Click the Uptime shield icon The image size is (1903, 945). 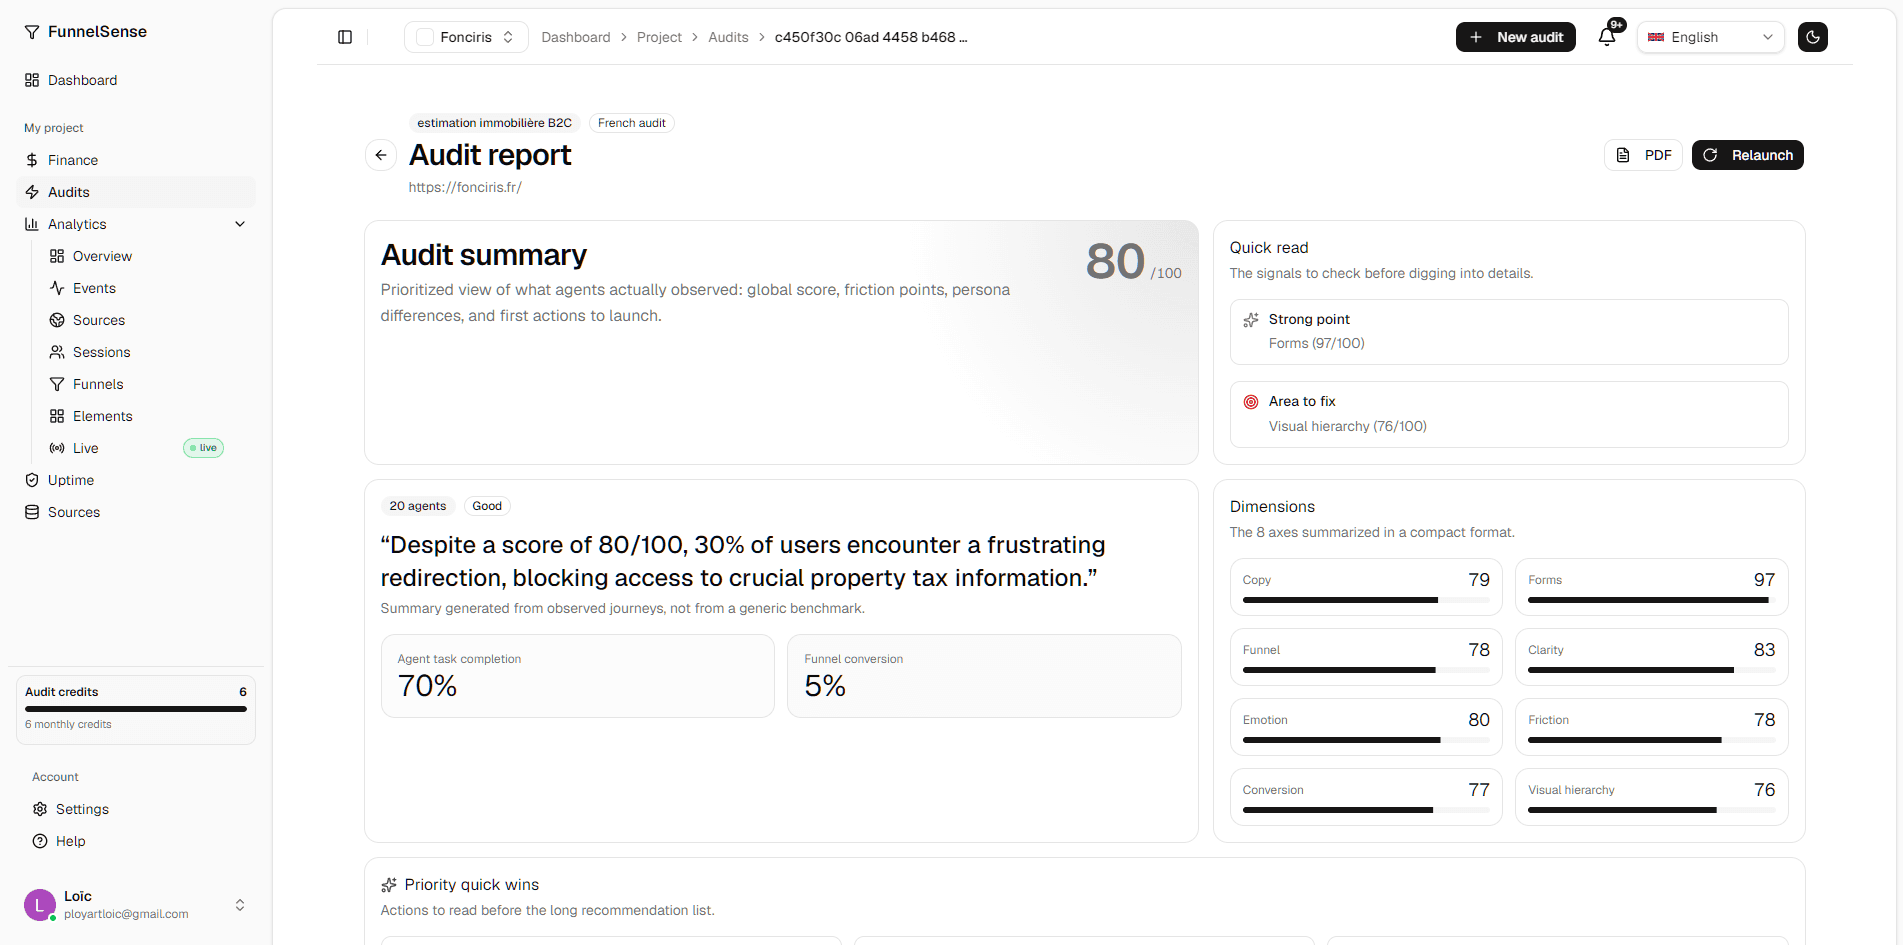tap(32, 480)
